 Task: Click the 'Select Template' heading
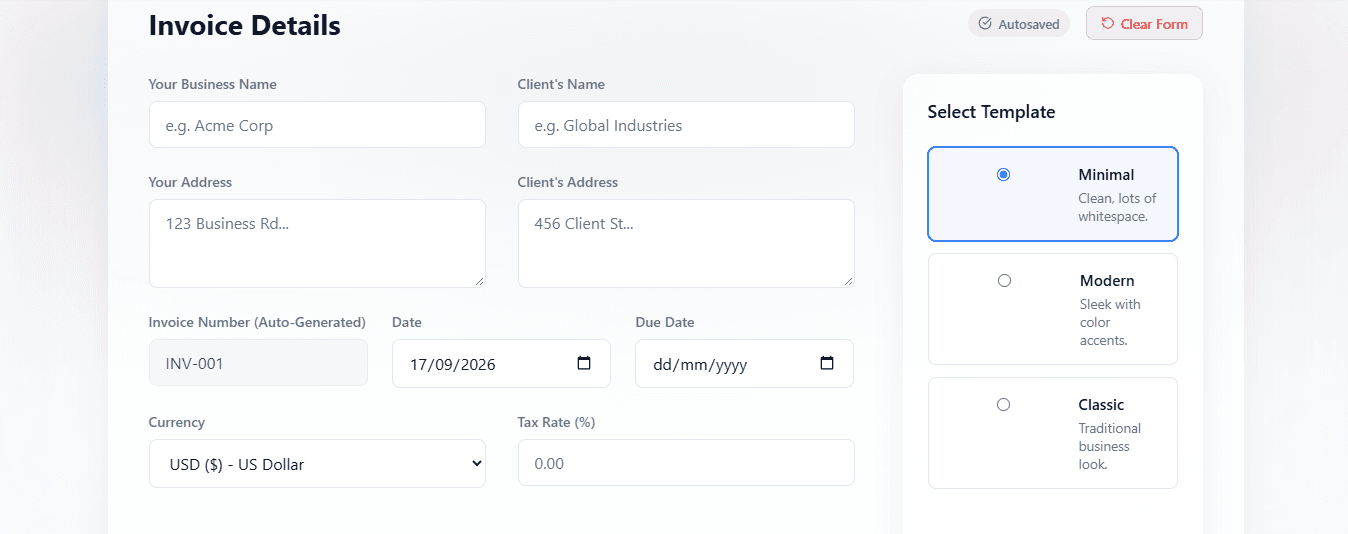pos(991,112)
